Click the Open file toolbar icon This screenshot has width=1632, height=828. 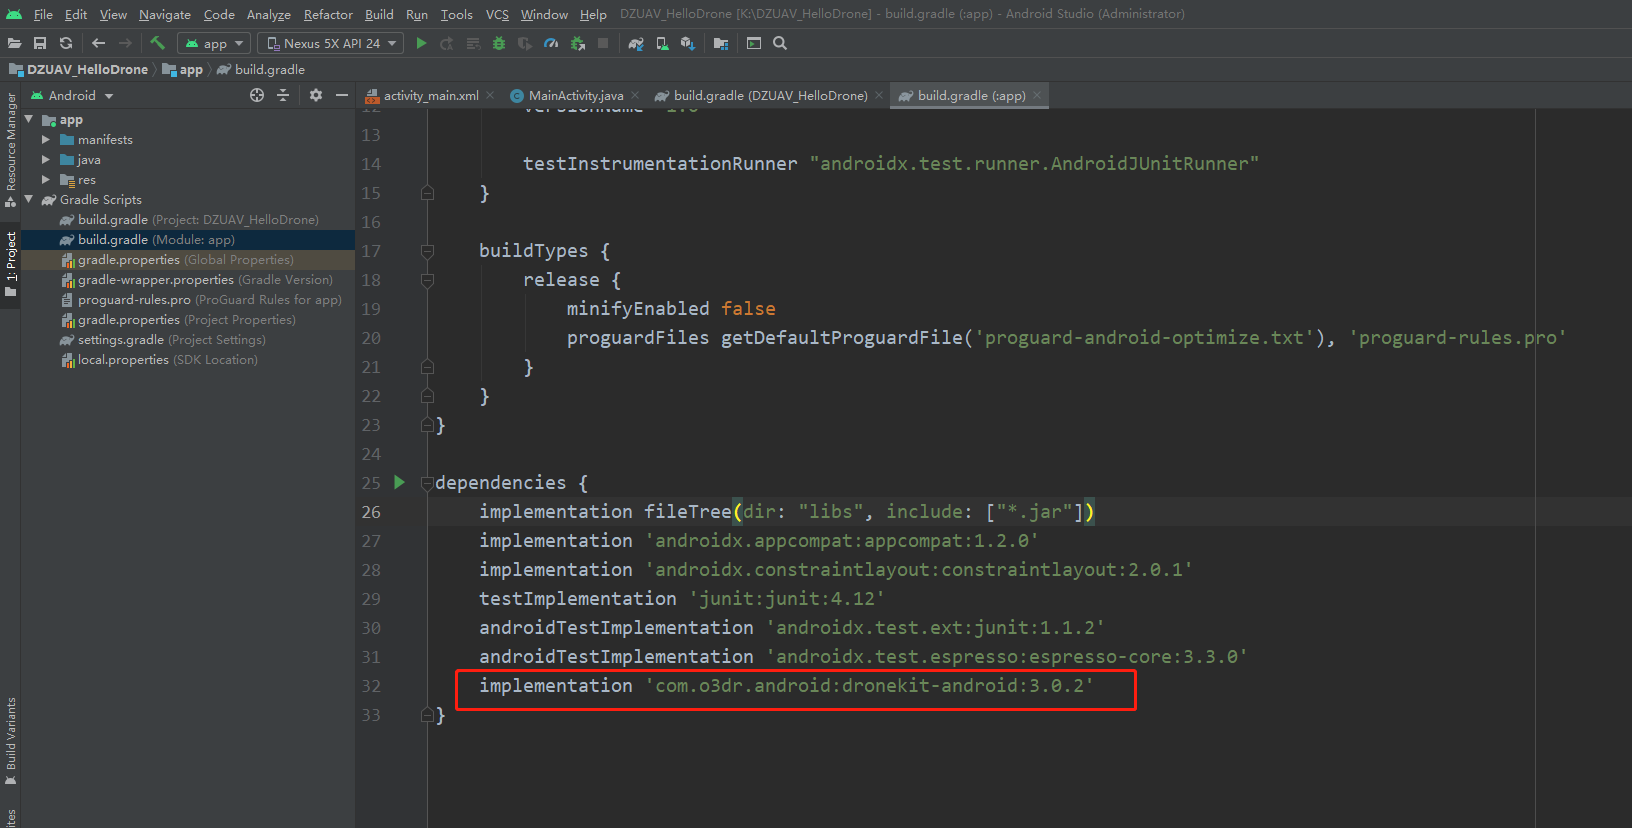click(x=14, y=43)
